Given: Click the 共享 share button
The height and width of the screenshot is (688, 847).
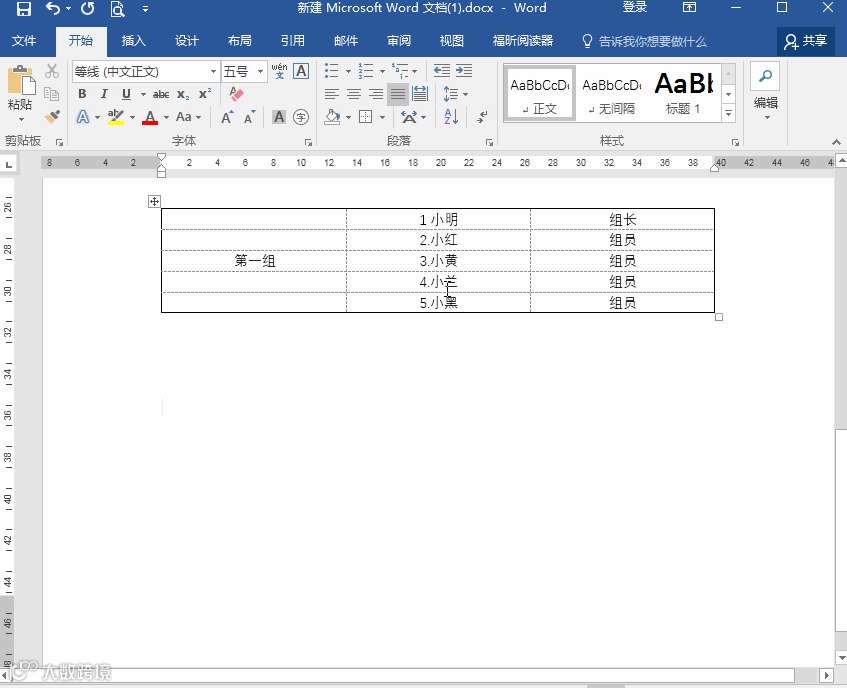Looking at the screenshot, I should click(x=806, y=41).
